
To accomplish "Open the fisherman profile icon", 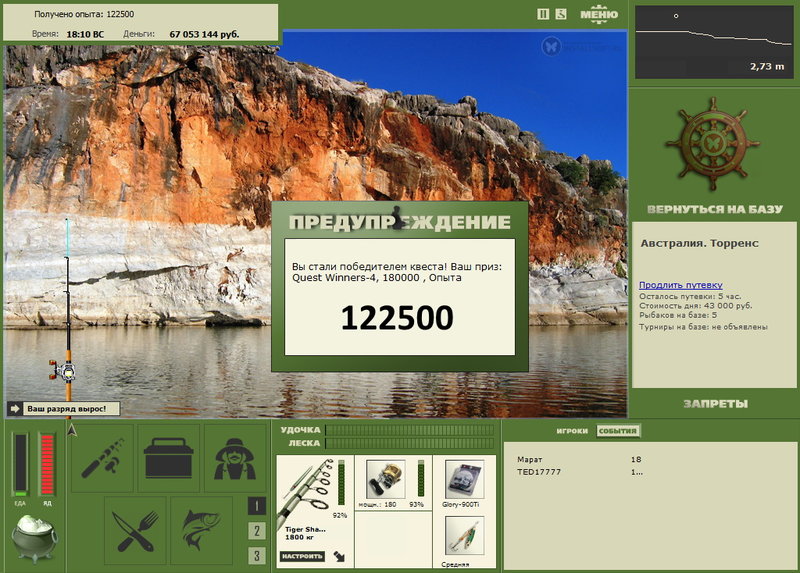I will pyautogui.click(x=235, y=458).
